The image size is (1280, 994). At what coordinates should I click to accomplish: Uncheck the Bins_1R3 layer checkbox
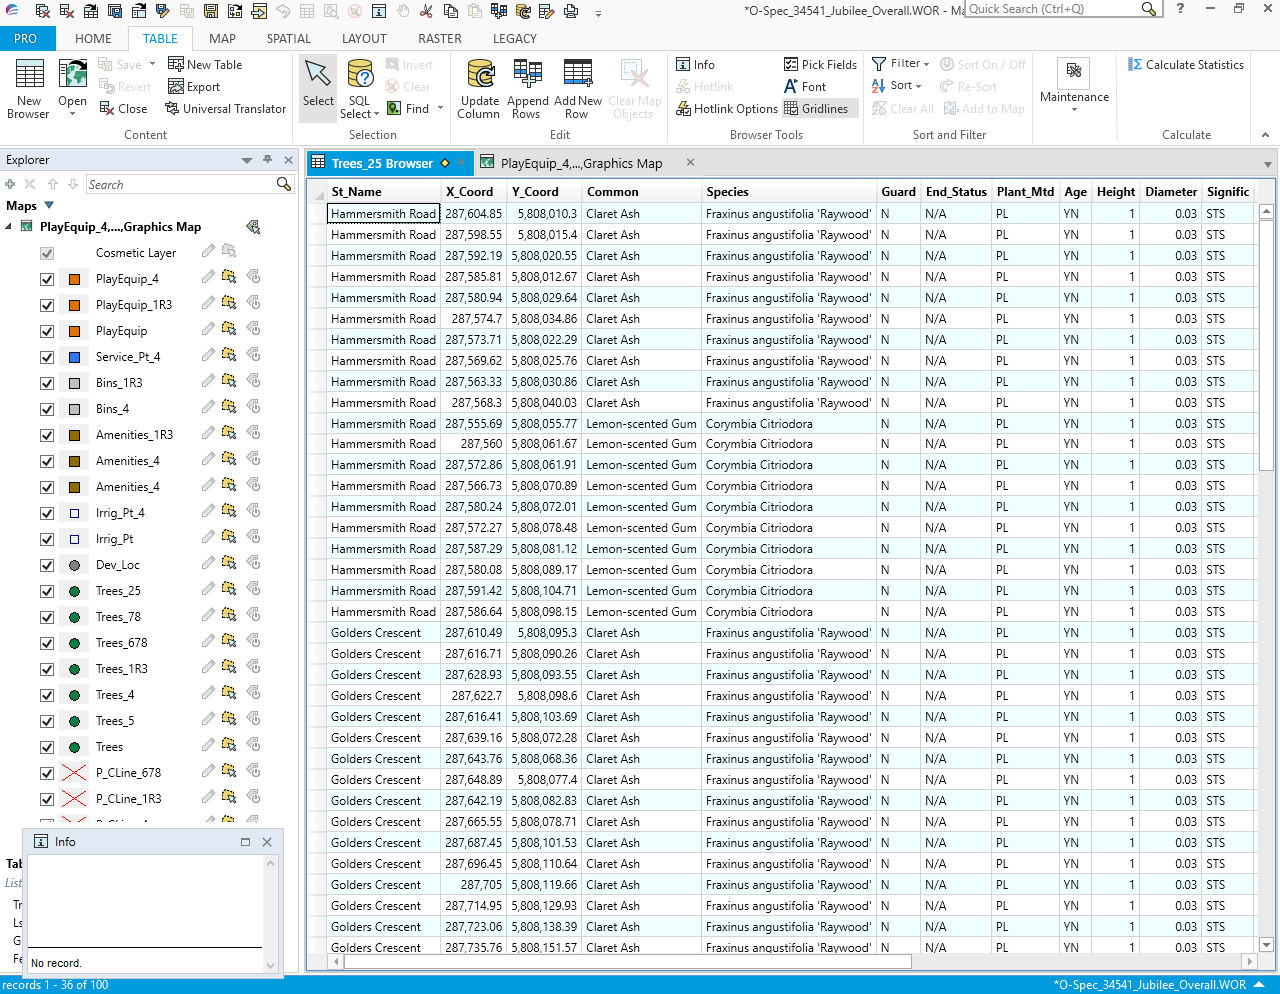pos(47,383)
